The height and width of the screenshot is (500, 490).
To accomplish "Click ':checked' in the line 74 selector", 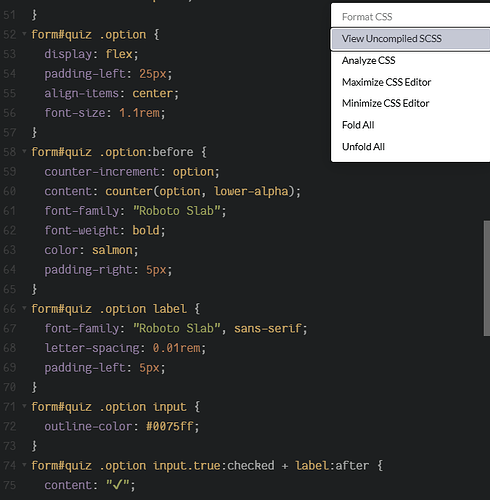I will pos(248,465).
